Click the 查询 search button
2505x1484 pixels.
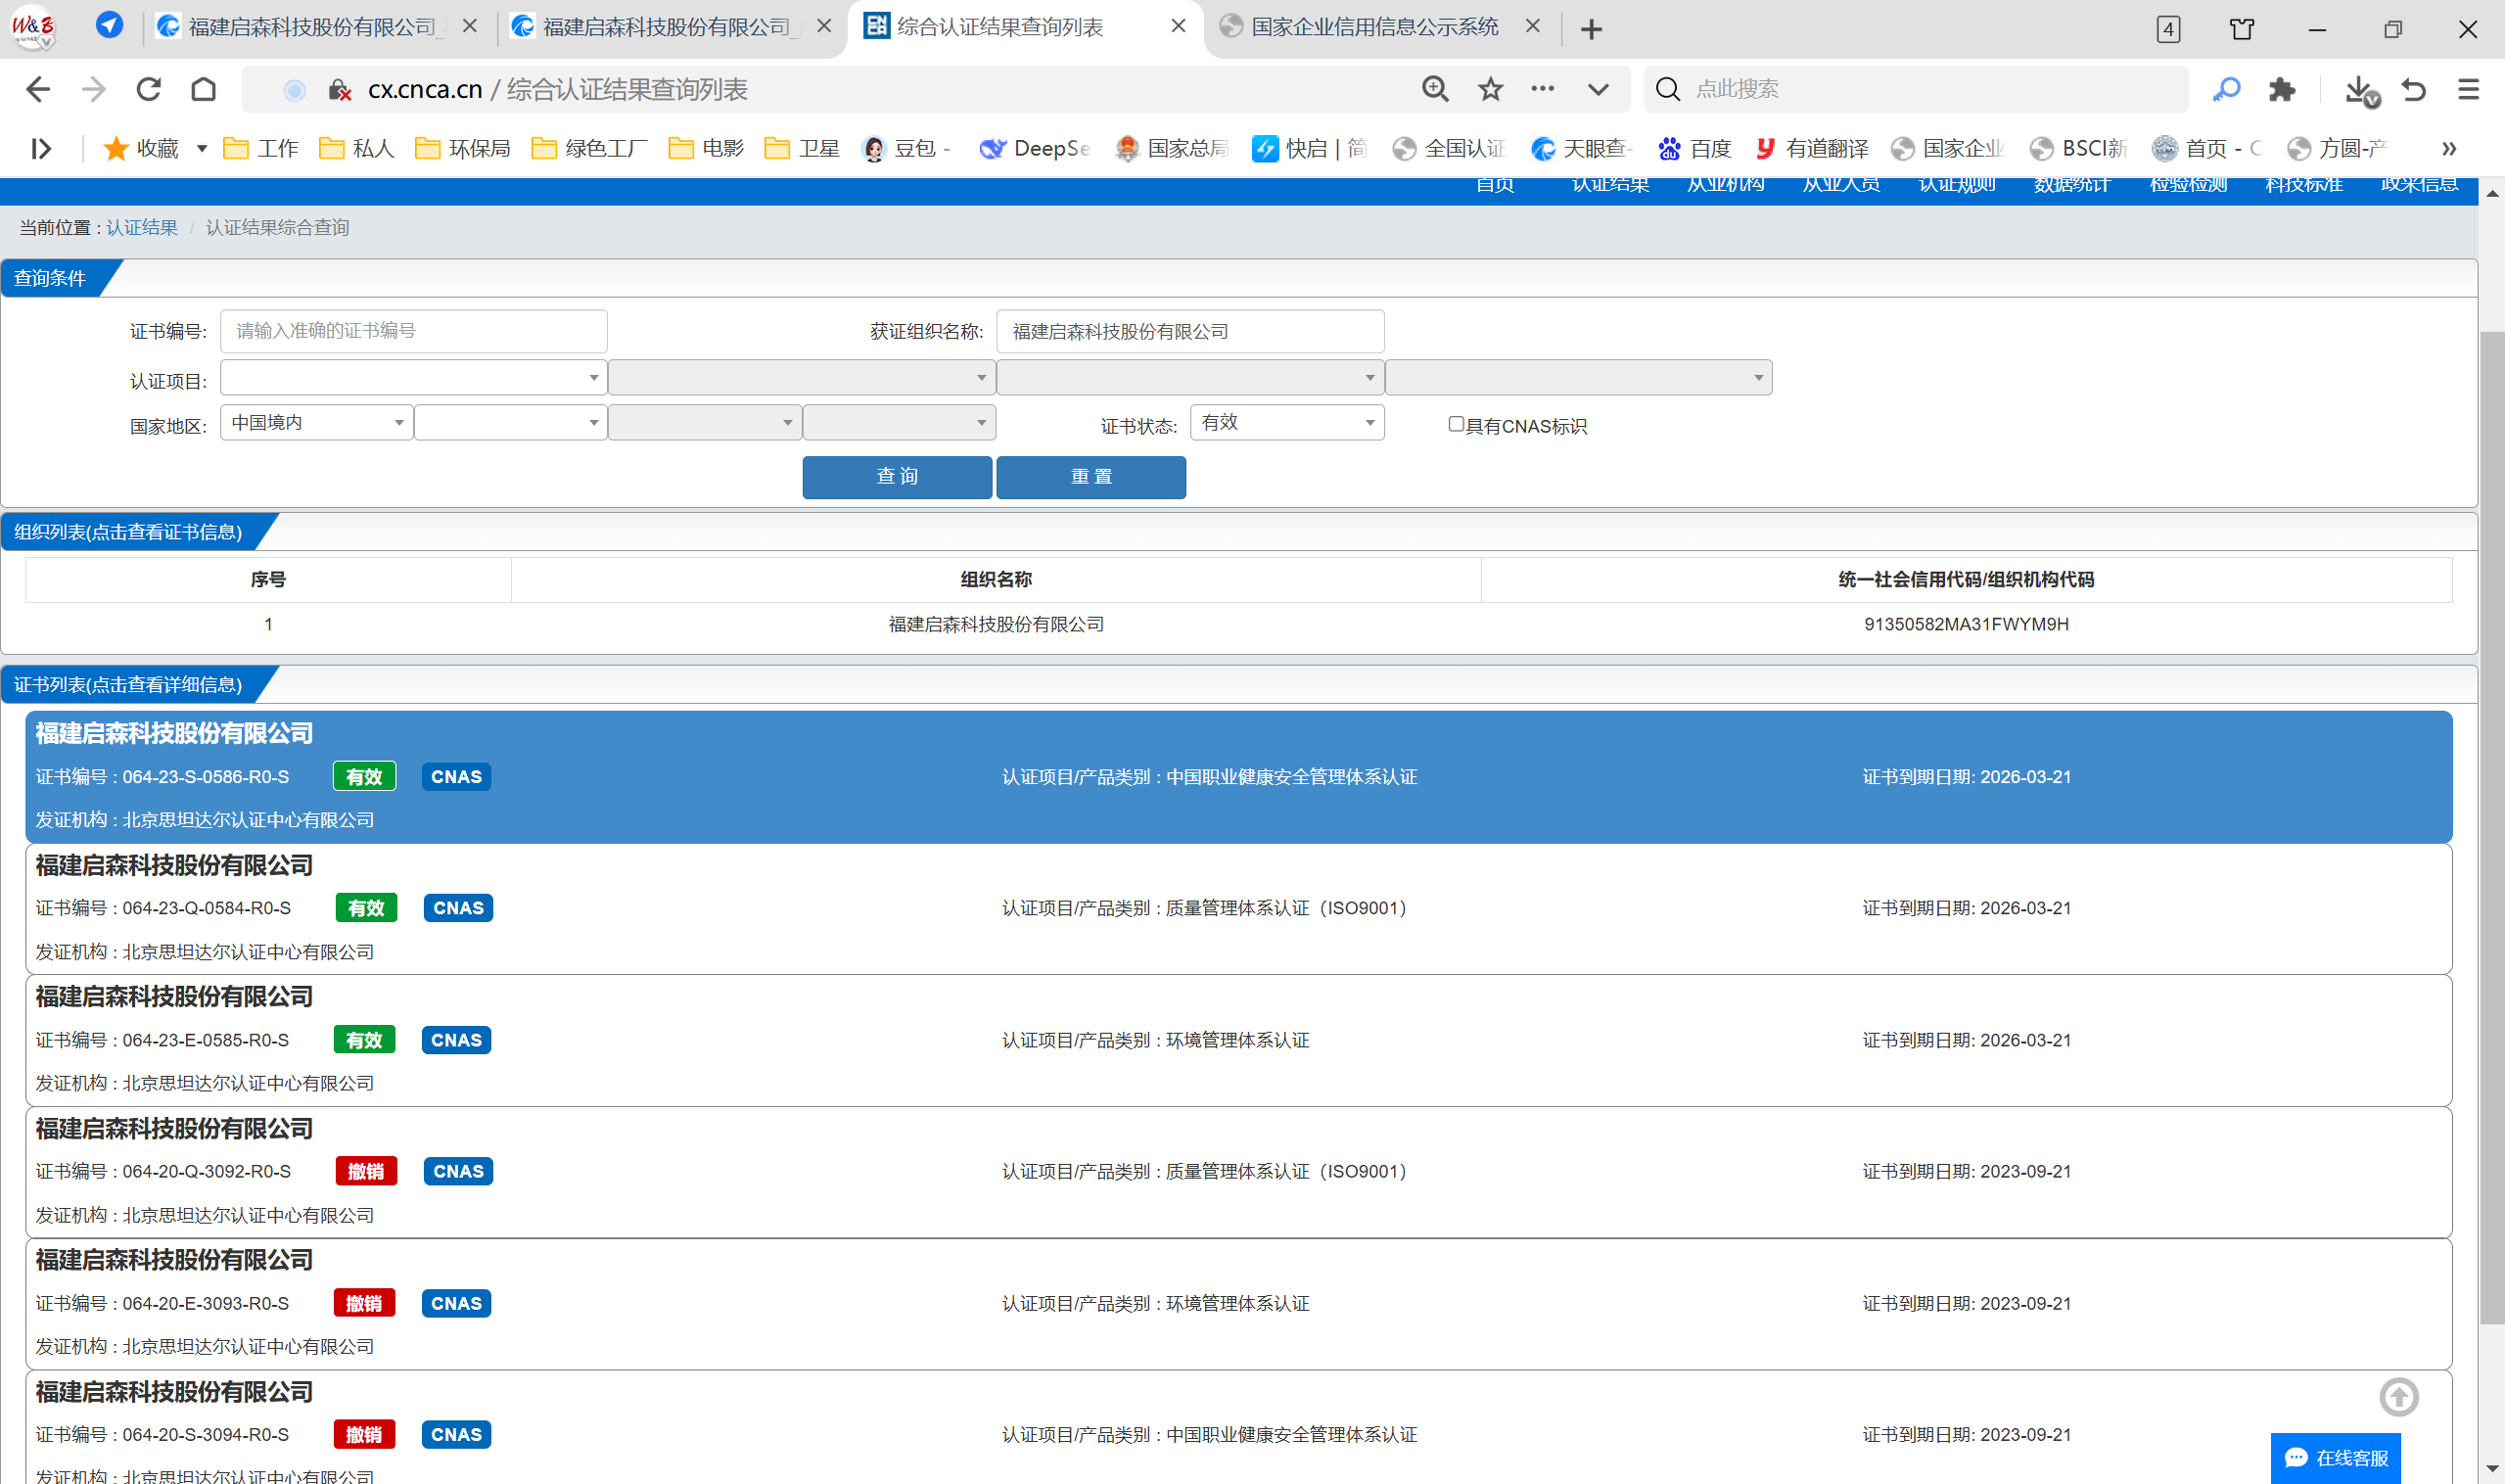[x=896, y=477]
